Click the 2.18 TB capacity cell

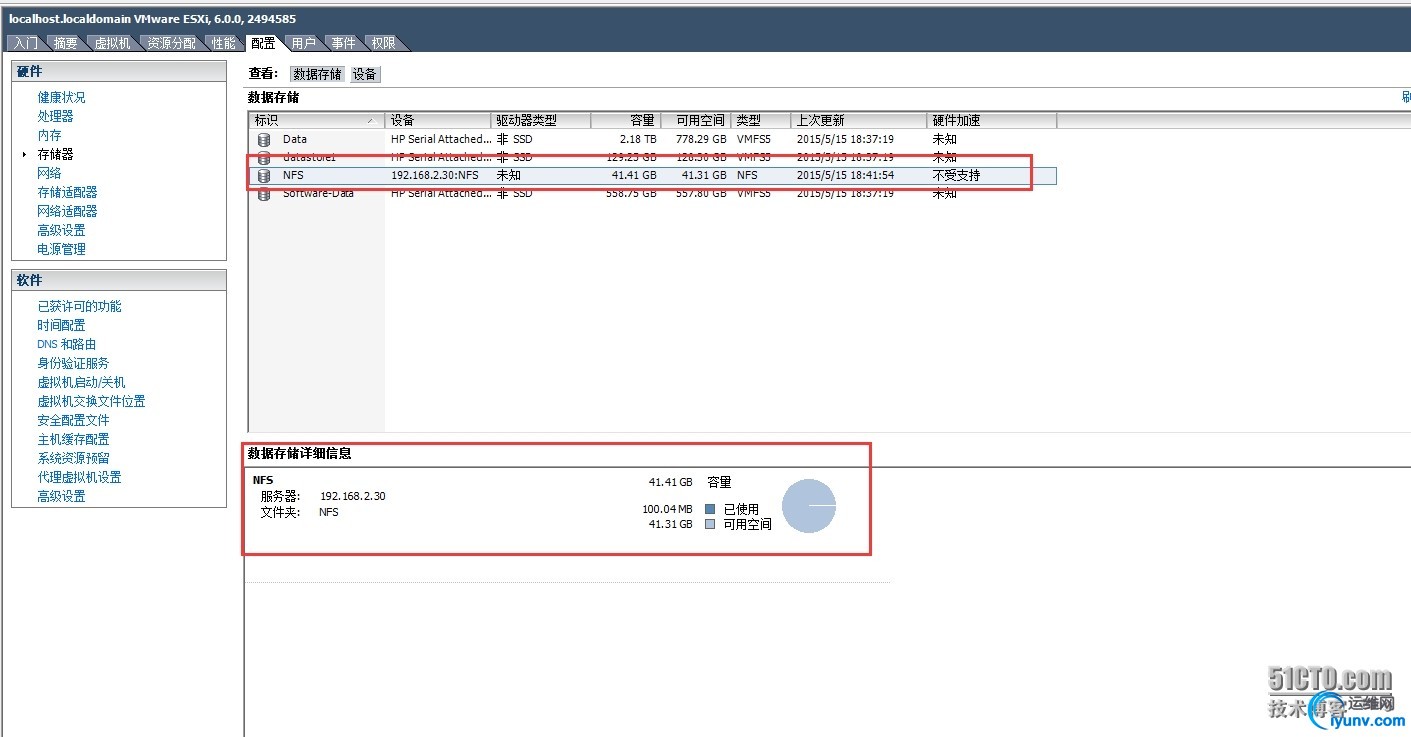[638, 140]
